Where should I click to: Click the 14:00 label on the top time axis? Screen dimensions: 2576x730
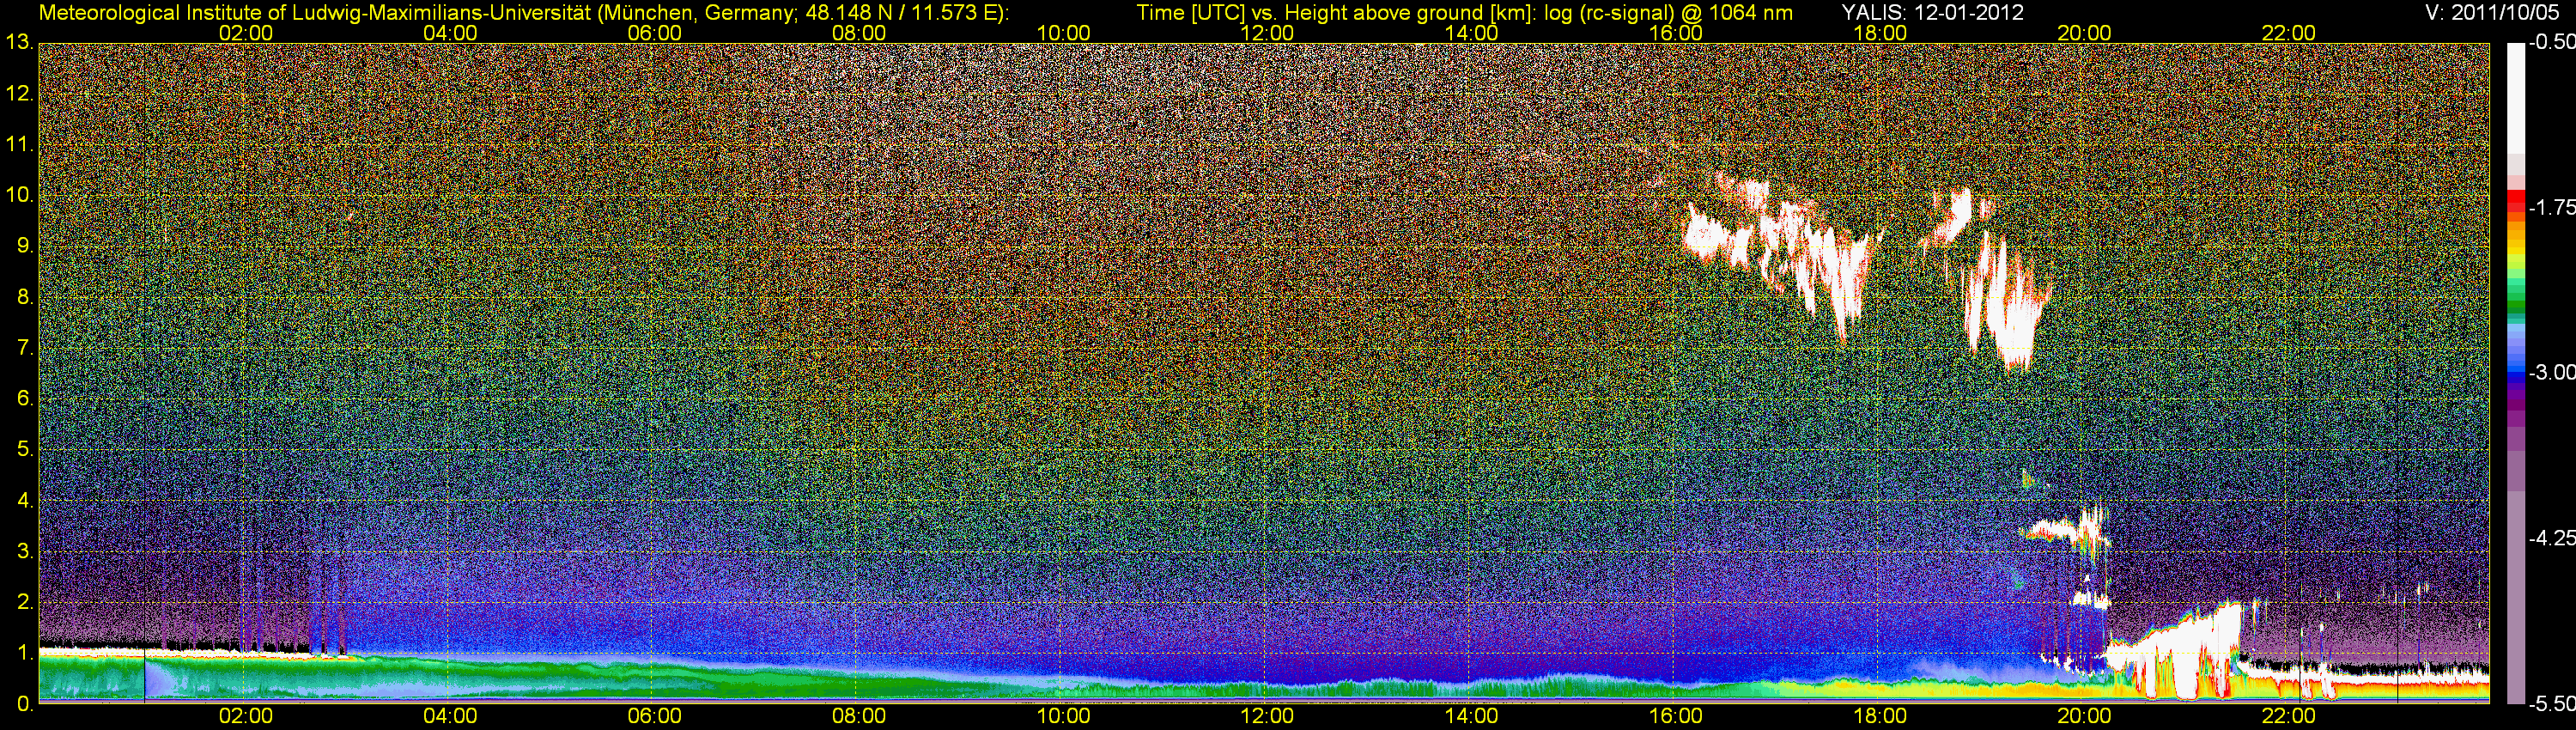(x=1472, y=33)
